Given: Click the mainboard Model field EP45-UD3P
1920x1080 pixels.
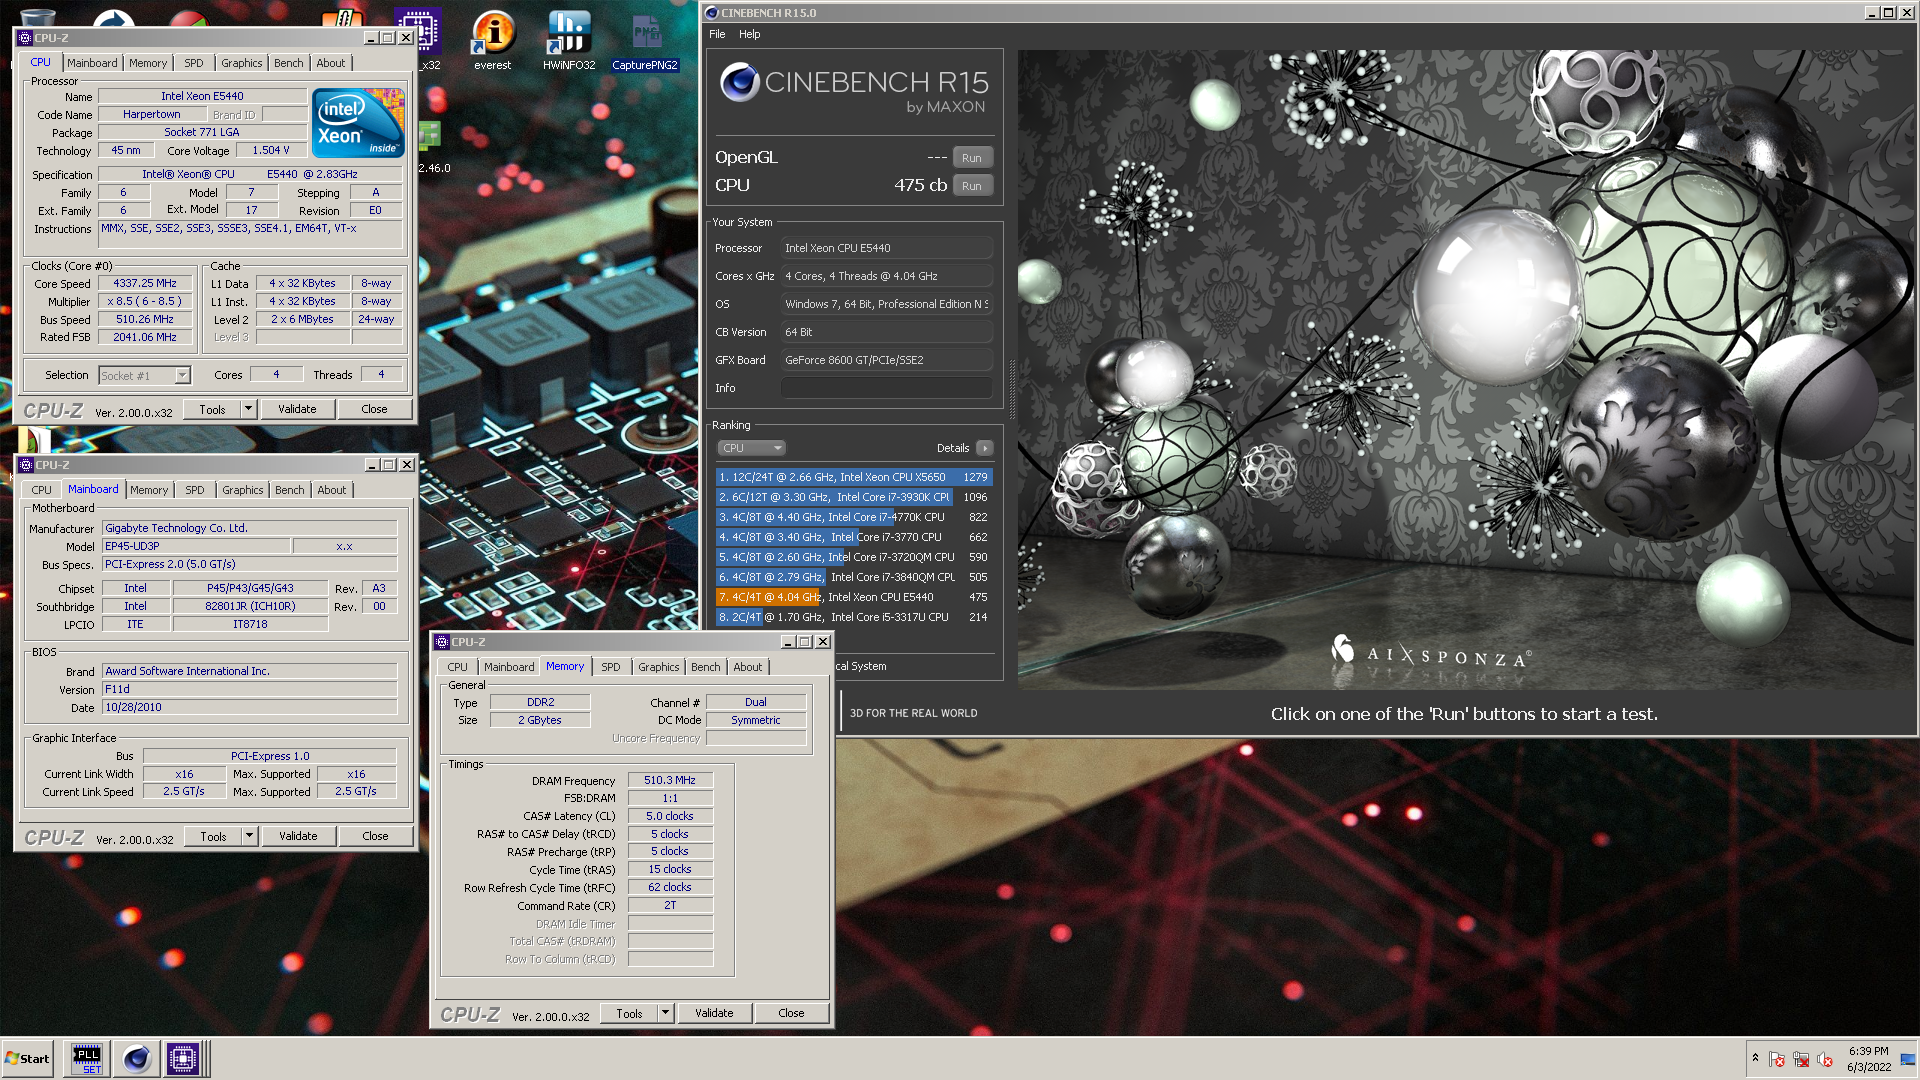Looking at the screenshot, I should click(196, 546).
